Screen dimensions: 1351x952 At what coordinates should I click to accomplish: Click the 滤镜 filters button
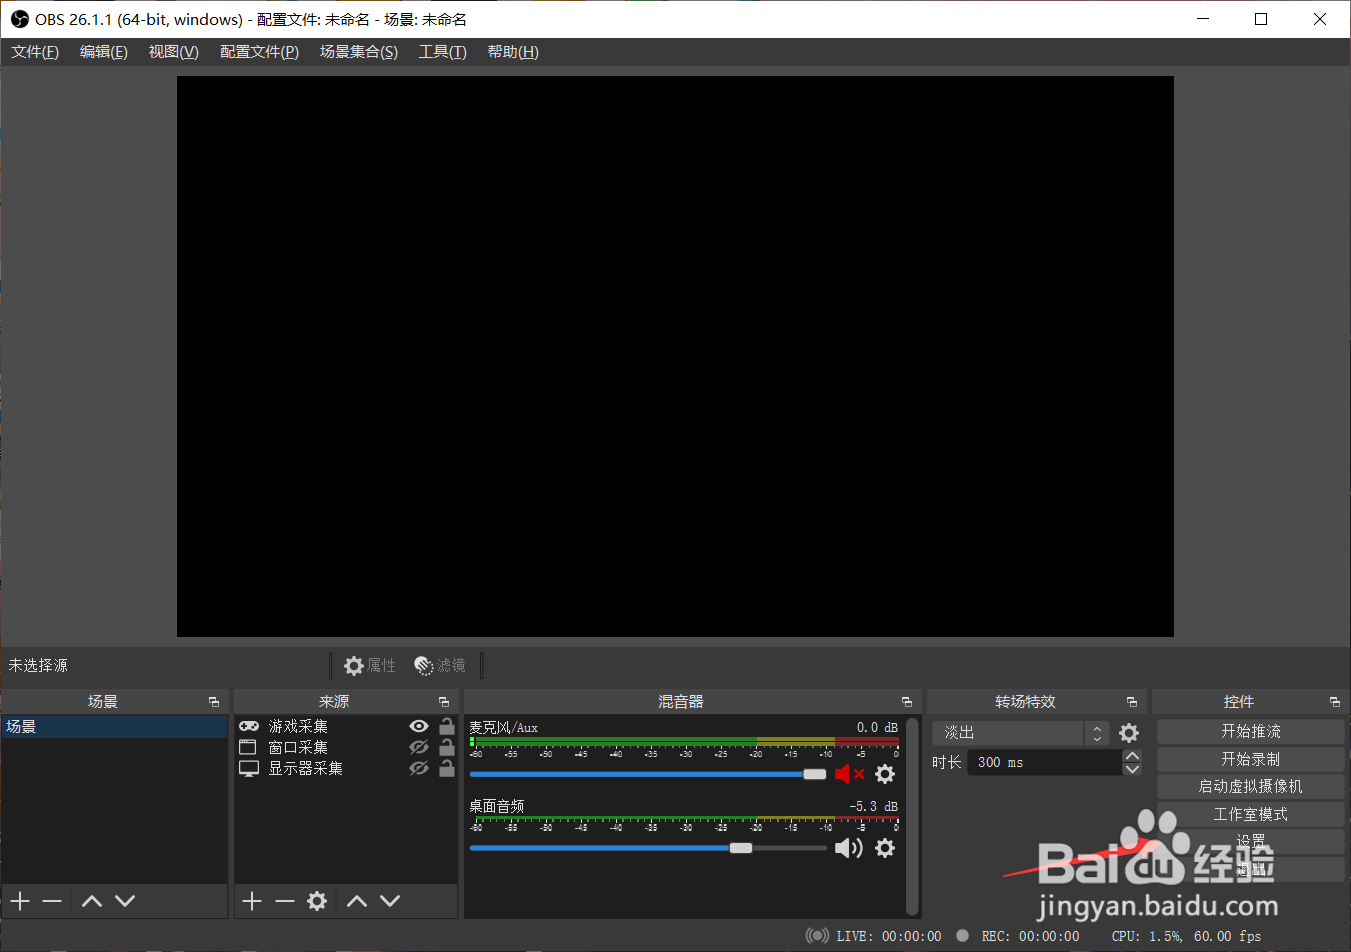point(440,665)
